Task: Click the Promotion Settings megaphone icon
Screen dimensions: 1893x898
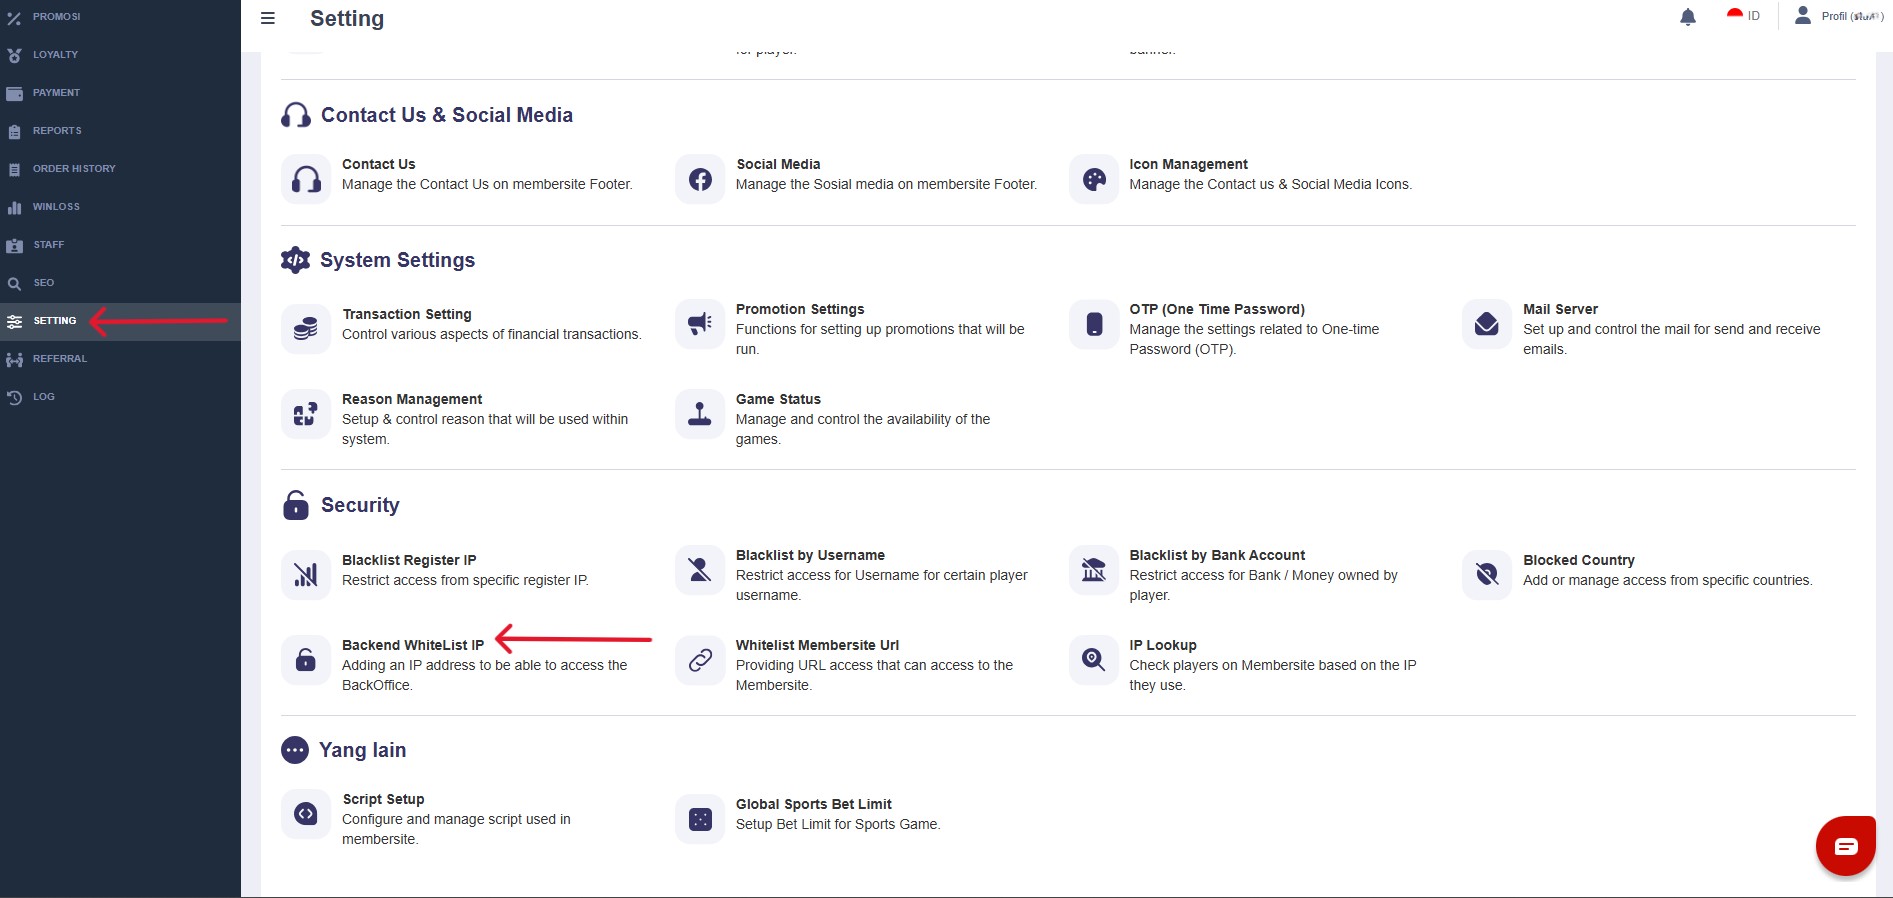Action: coord(700,324)
